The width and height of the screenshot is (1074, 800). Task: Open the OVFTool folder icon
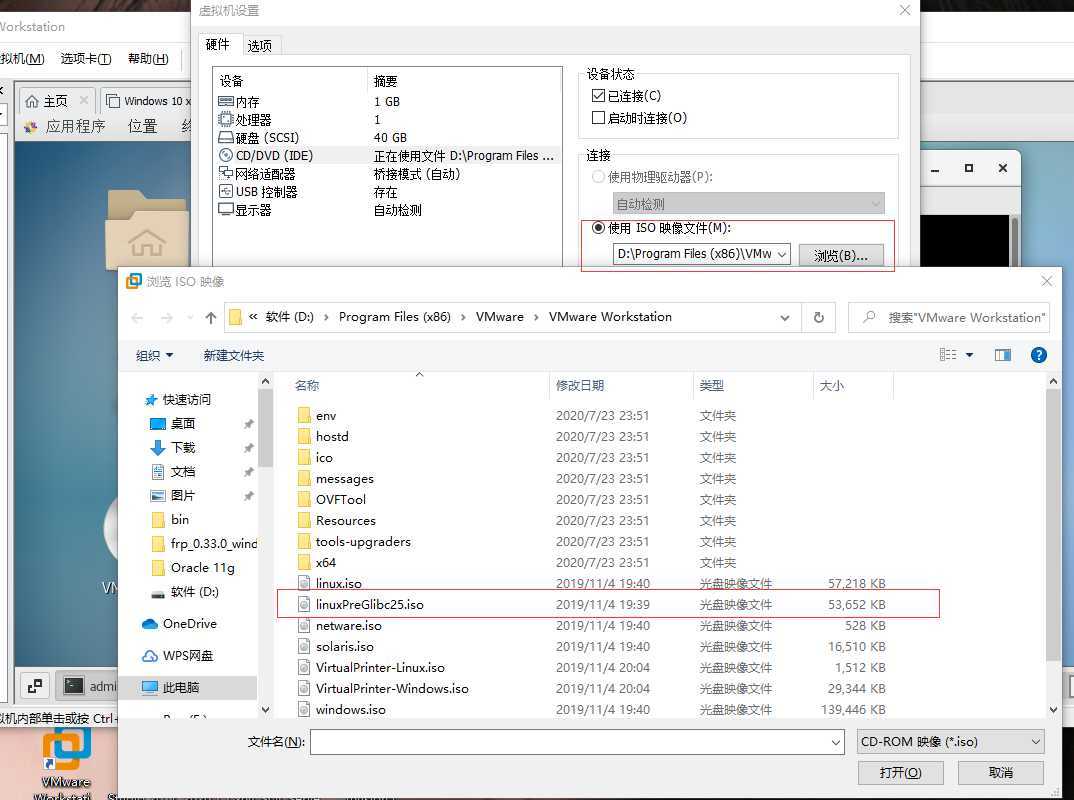305,499
